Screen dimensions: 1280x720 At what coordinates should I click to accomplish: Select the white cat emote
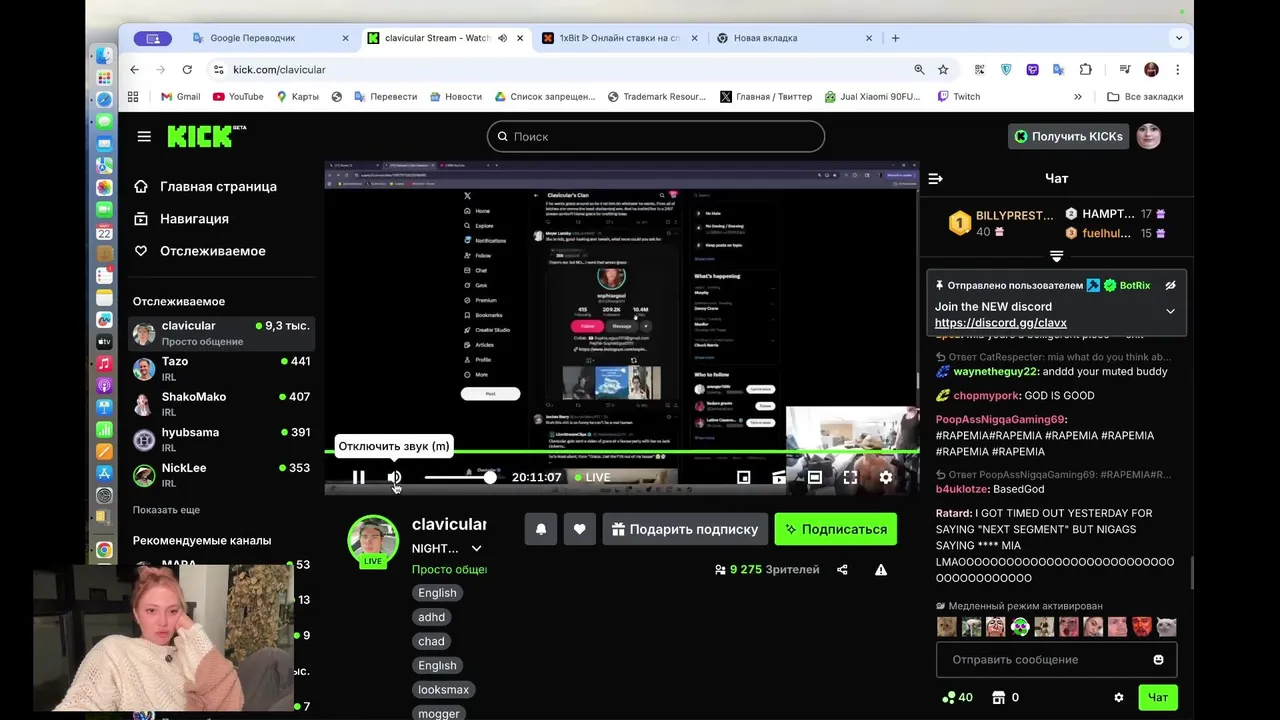click(1166, 627)
